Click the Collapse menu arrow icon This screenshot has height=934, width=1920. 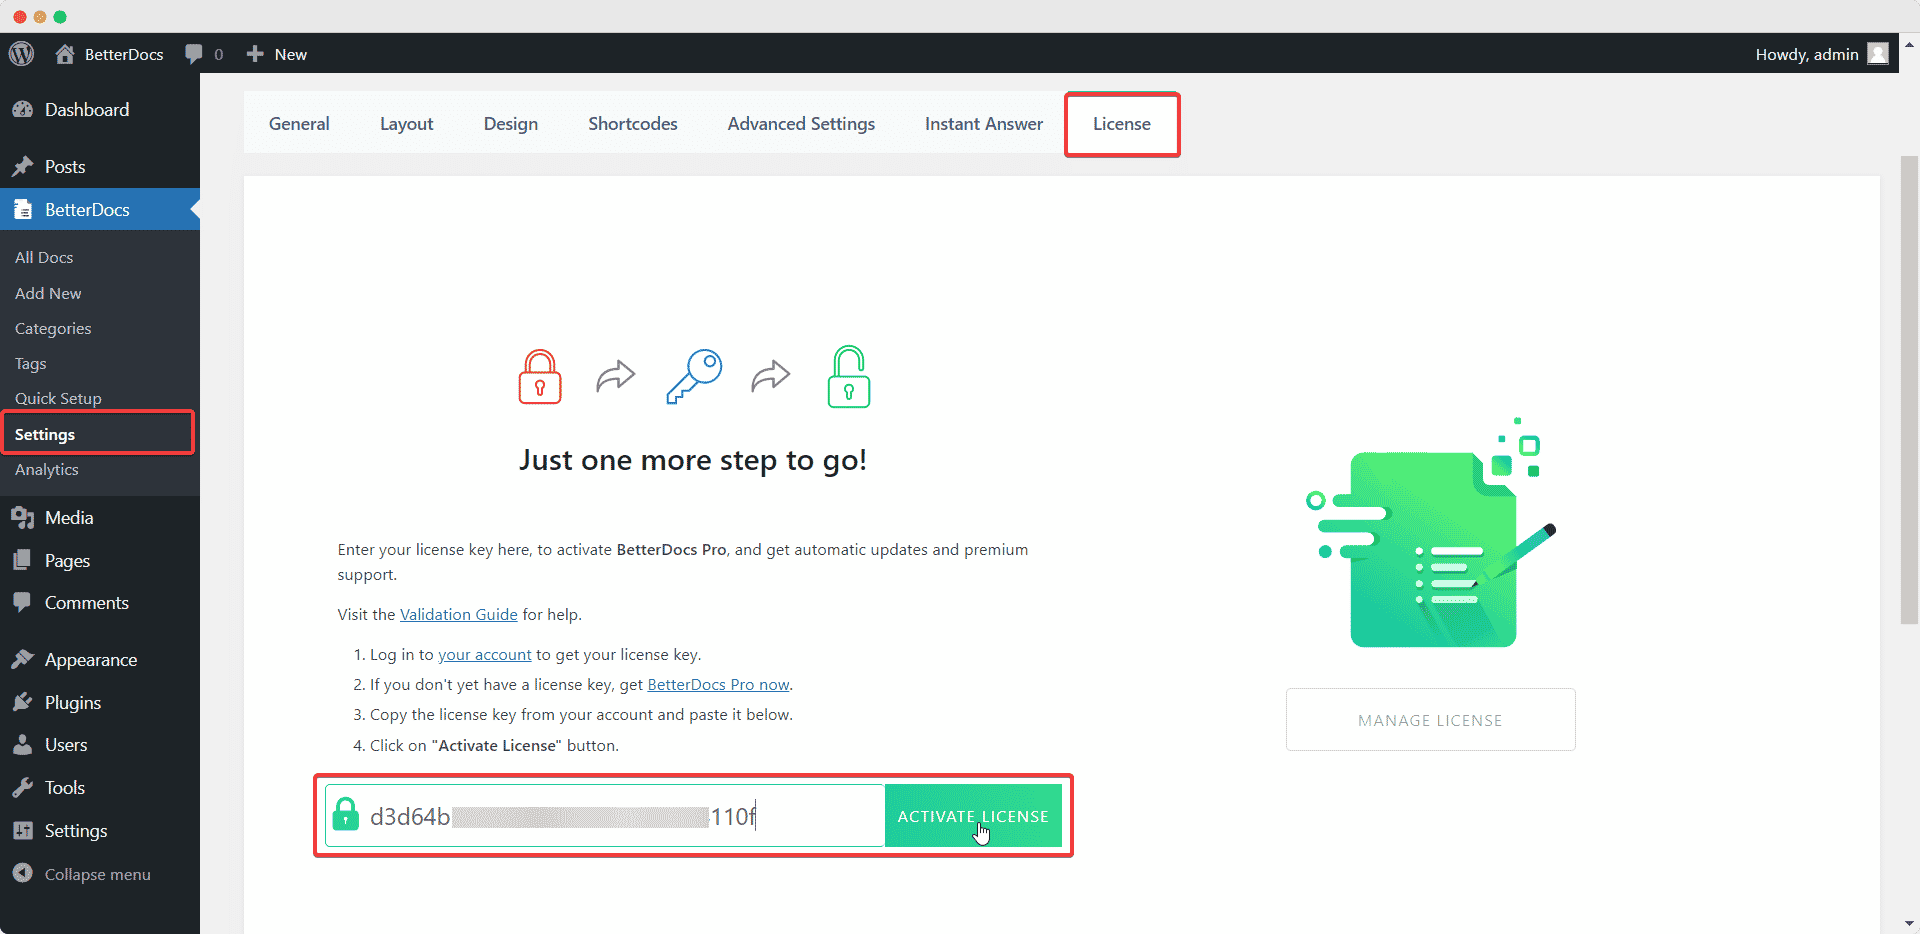point(23,874)
